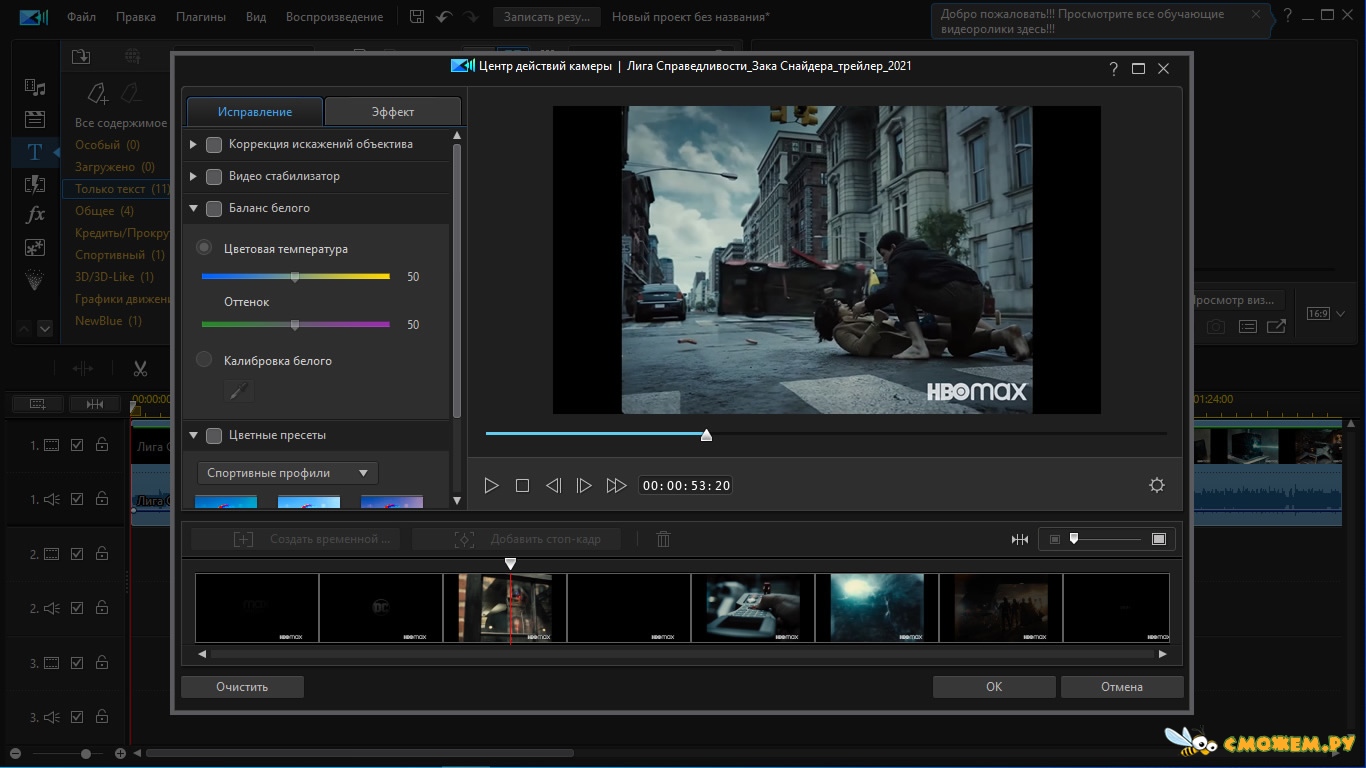Click the large-thumbnail icon on dialog zoom
The height and width of the screenshot is (768, 1366).
[1159, 539]
